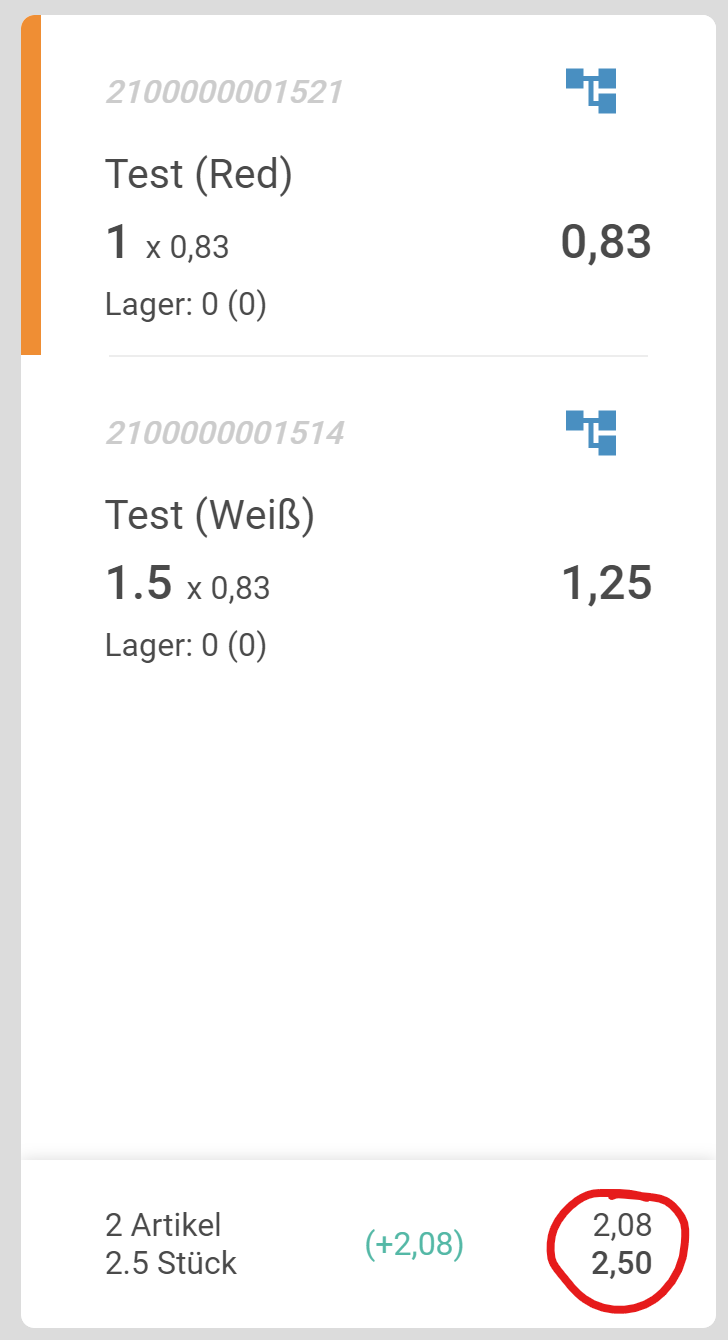Edit quantity 1.5 of Test (Weiß)
Image resolution: width=728 pixels, height=1340 pixels.
point(139,584)
